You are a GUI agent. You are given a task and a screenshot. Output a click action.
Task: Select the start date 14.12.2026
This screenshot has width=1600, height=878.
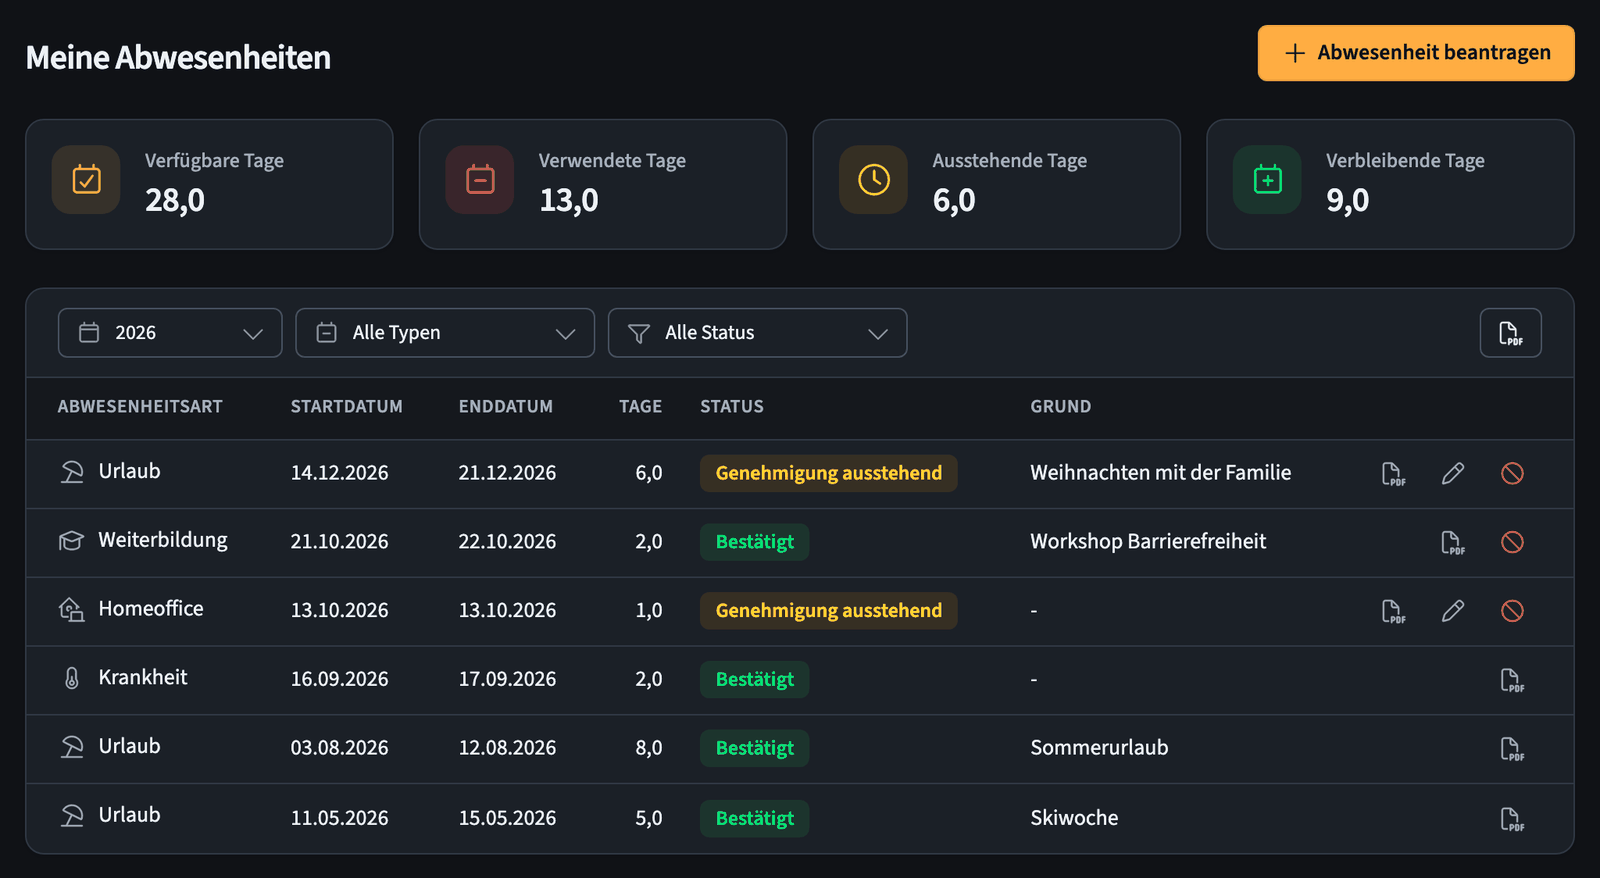[340, 473]
